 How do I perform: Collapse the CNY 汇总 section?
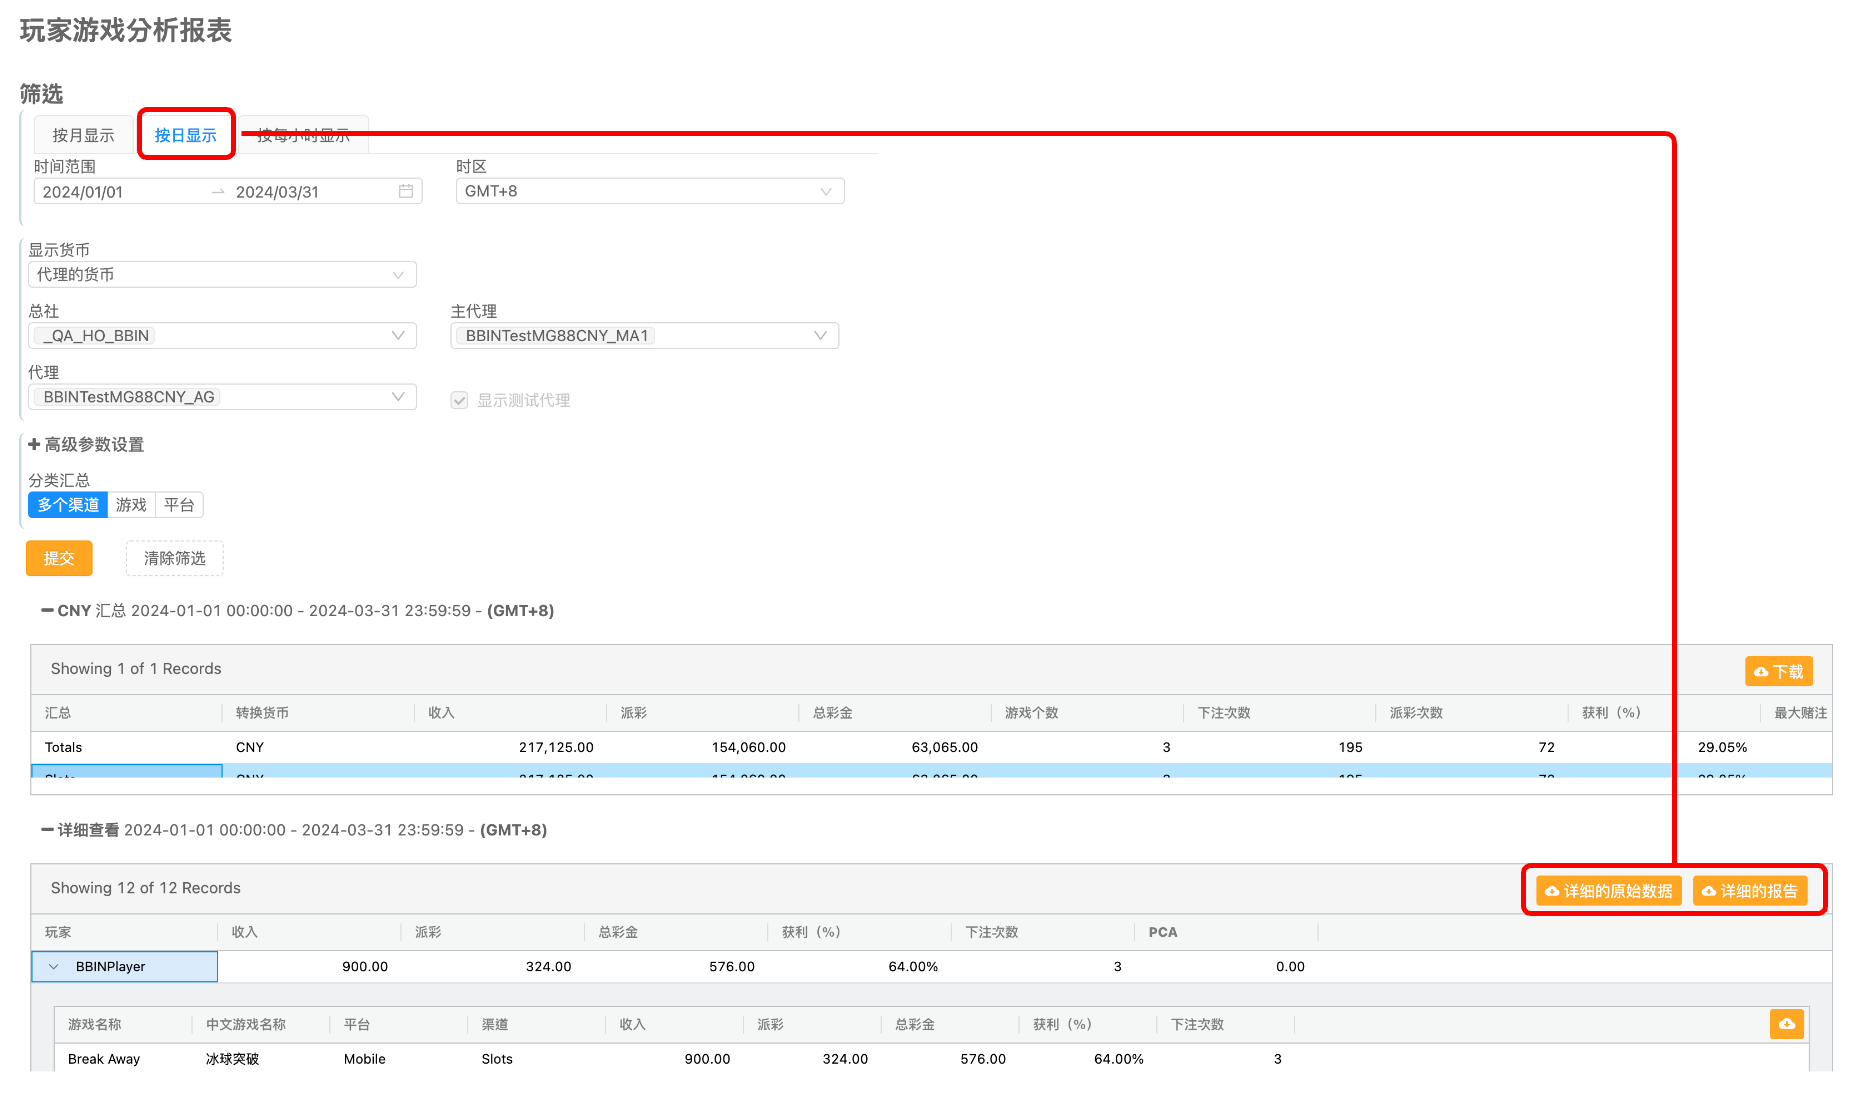(47, 610)
